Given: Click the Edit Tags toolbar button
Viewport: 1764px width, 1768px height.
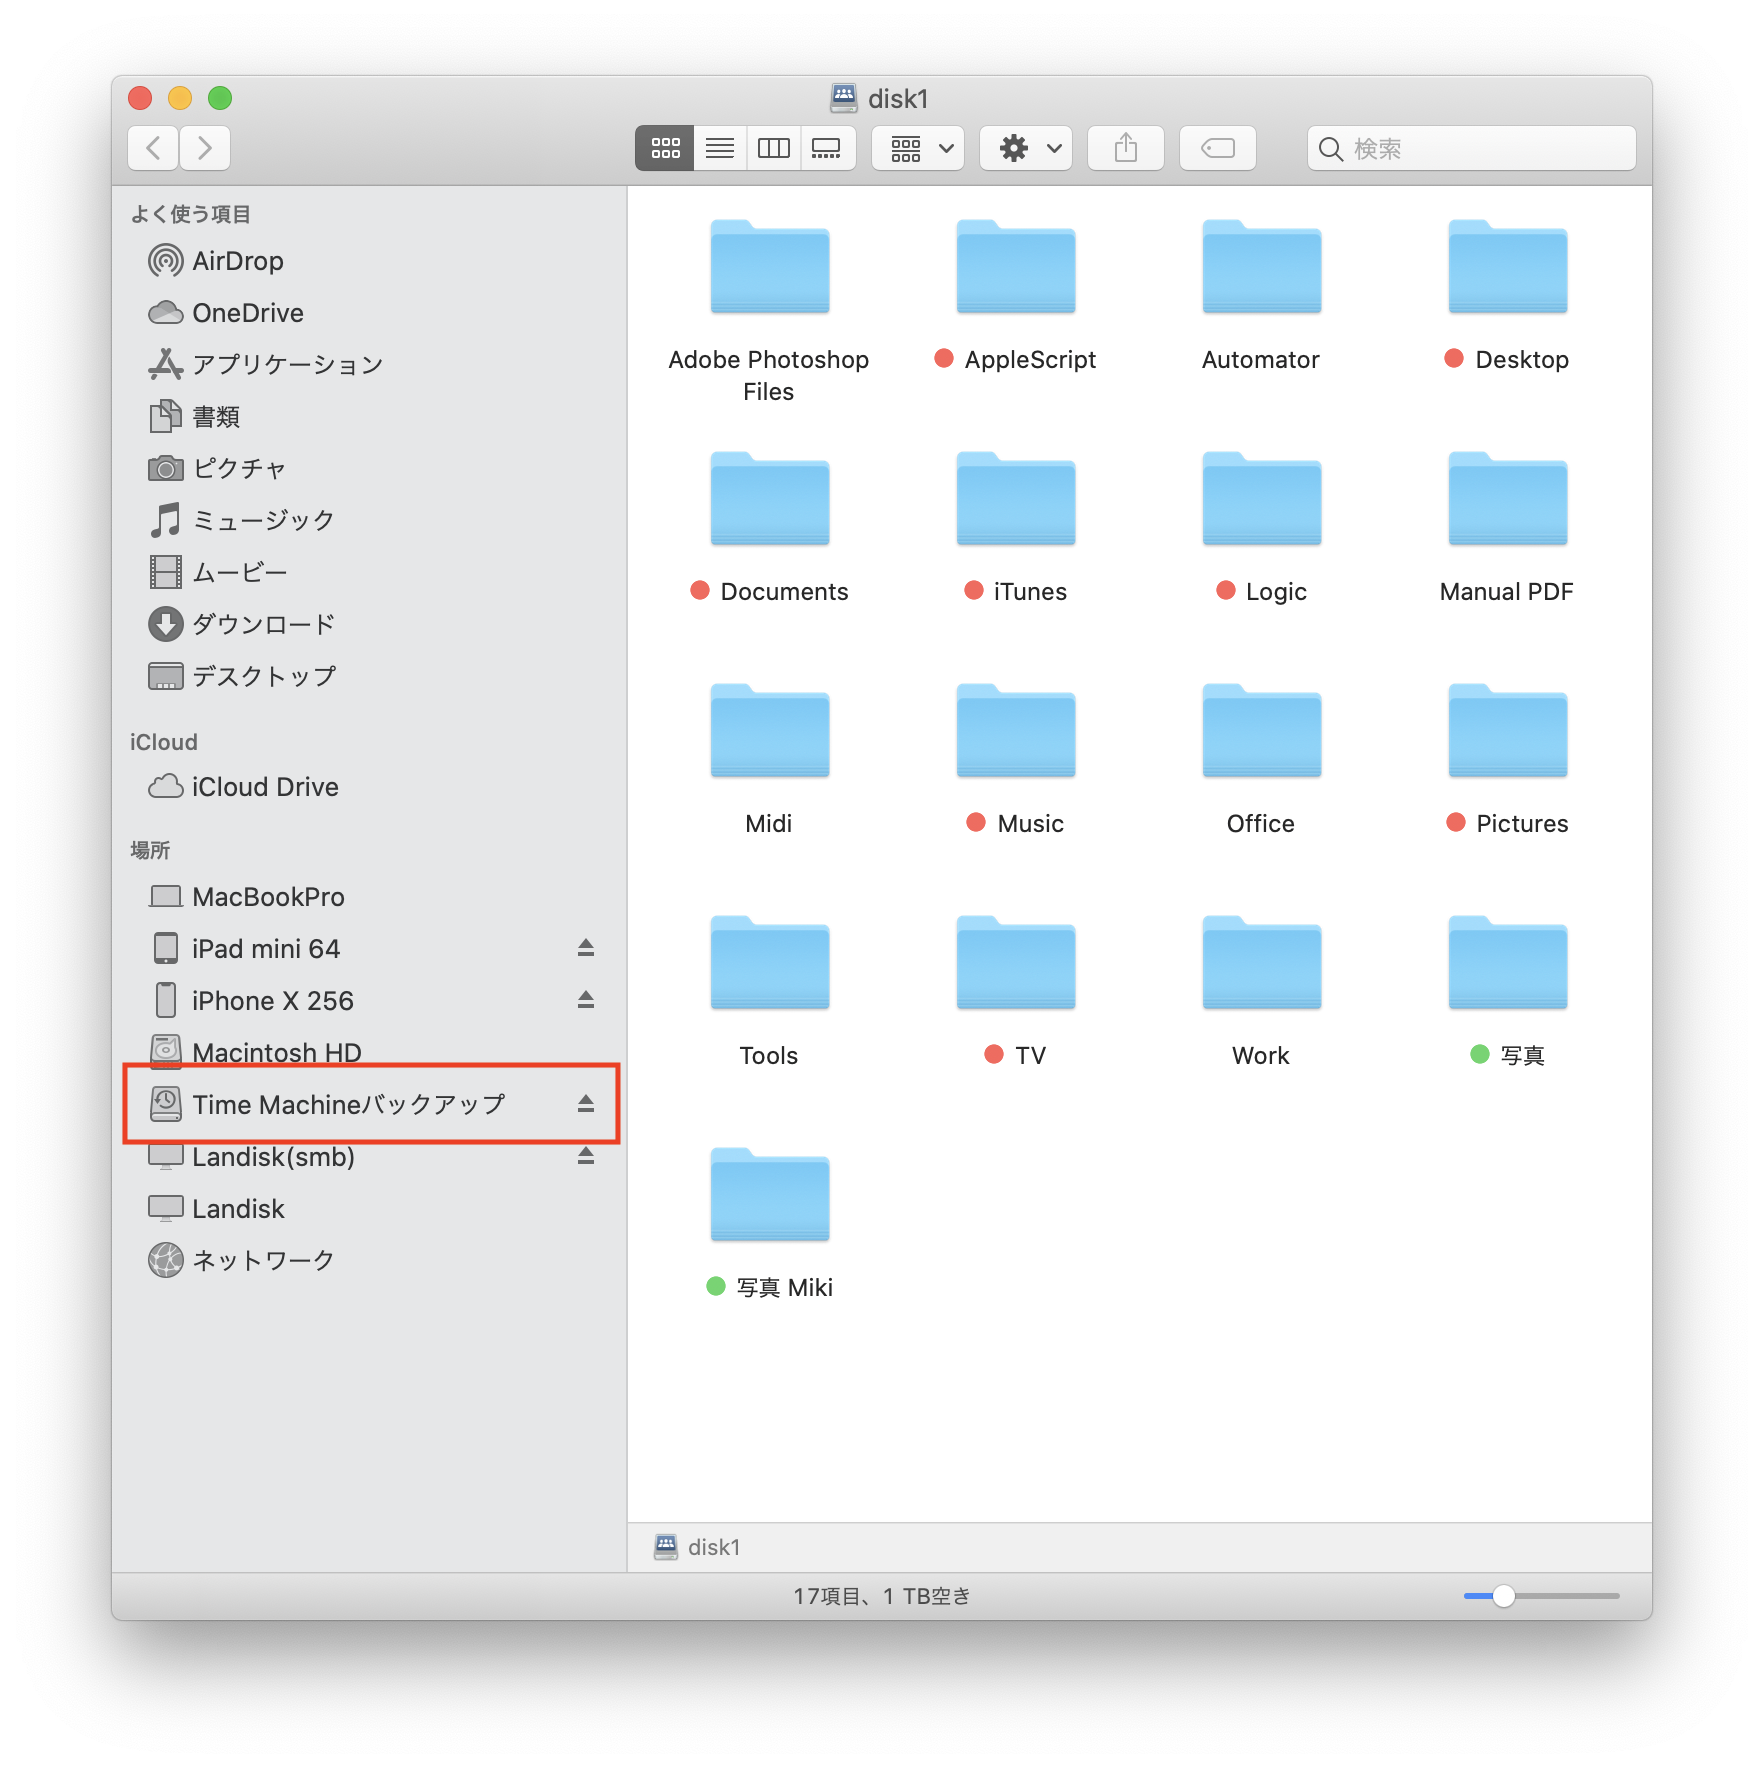Looking at the screenshot, I should coord(1218,148).
